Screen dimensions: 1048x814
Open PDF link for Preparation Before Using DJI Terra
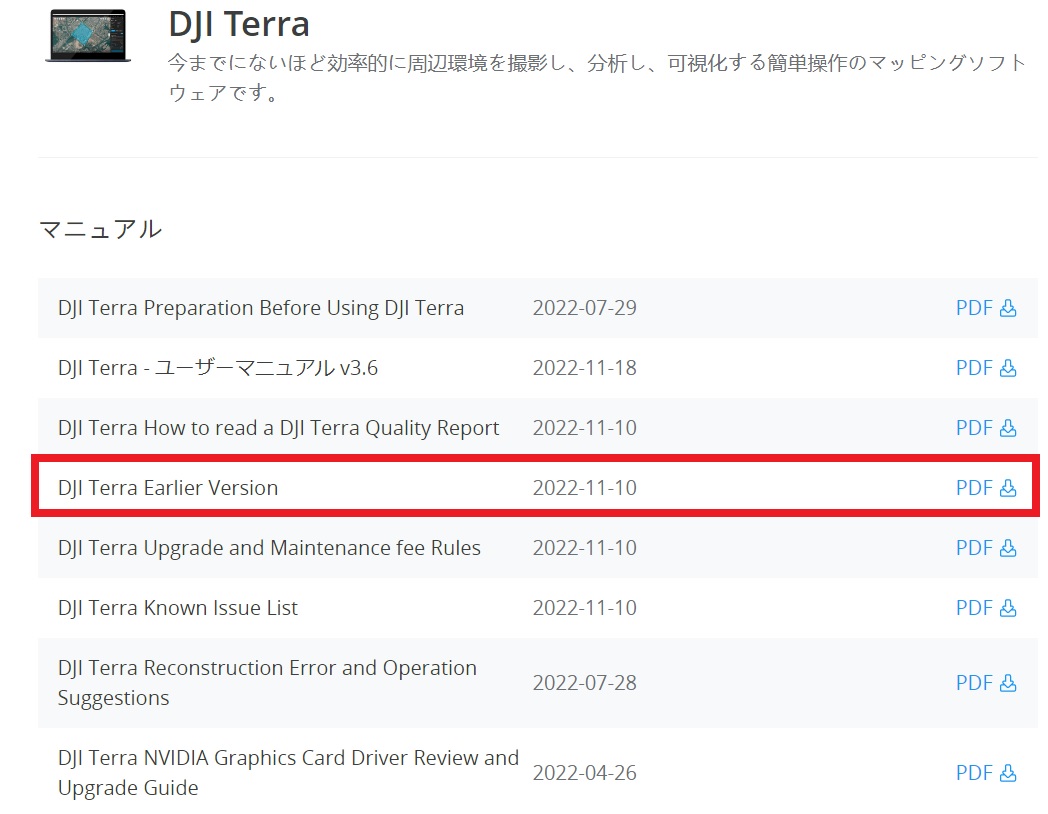pyautogui.click(x=974, y=308)
